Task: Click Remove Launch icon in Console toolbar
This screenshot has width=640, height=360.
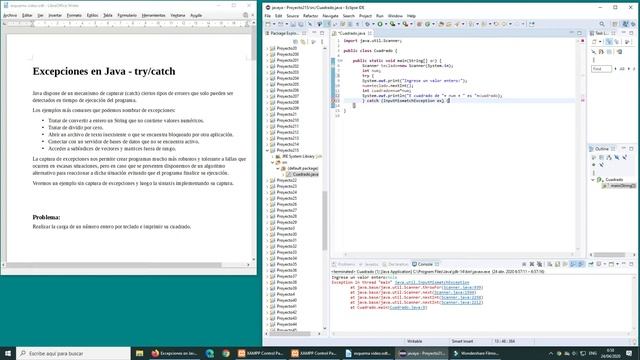Action: click(x=532, y=264)
